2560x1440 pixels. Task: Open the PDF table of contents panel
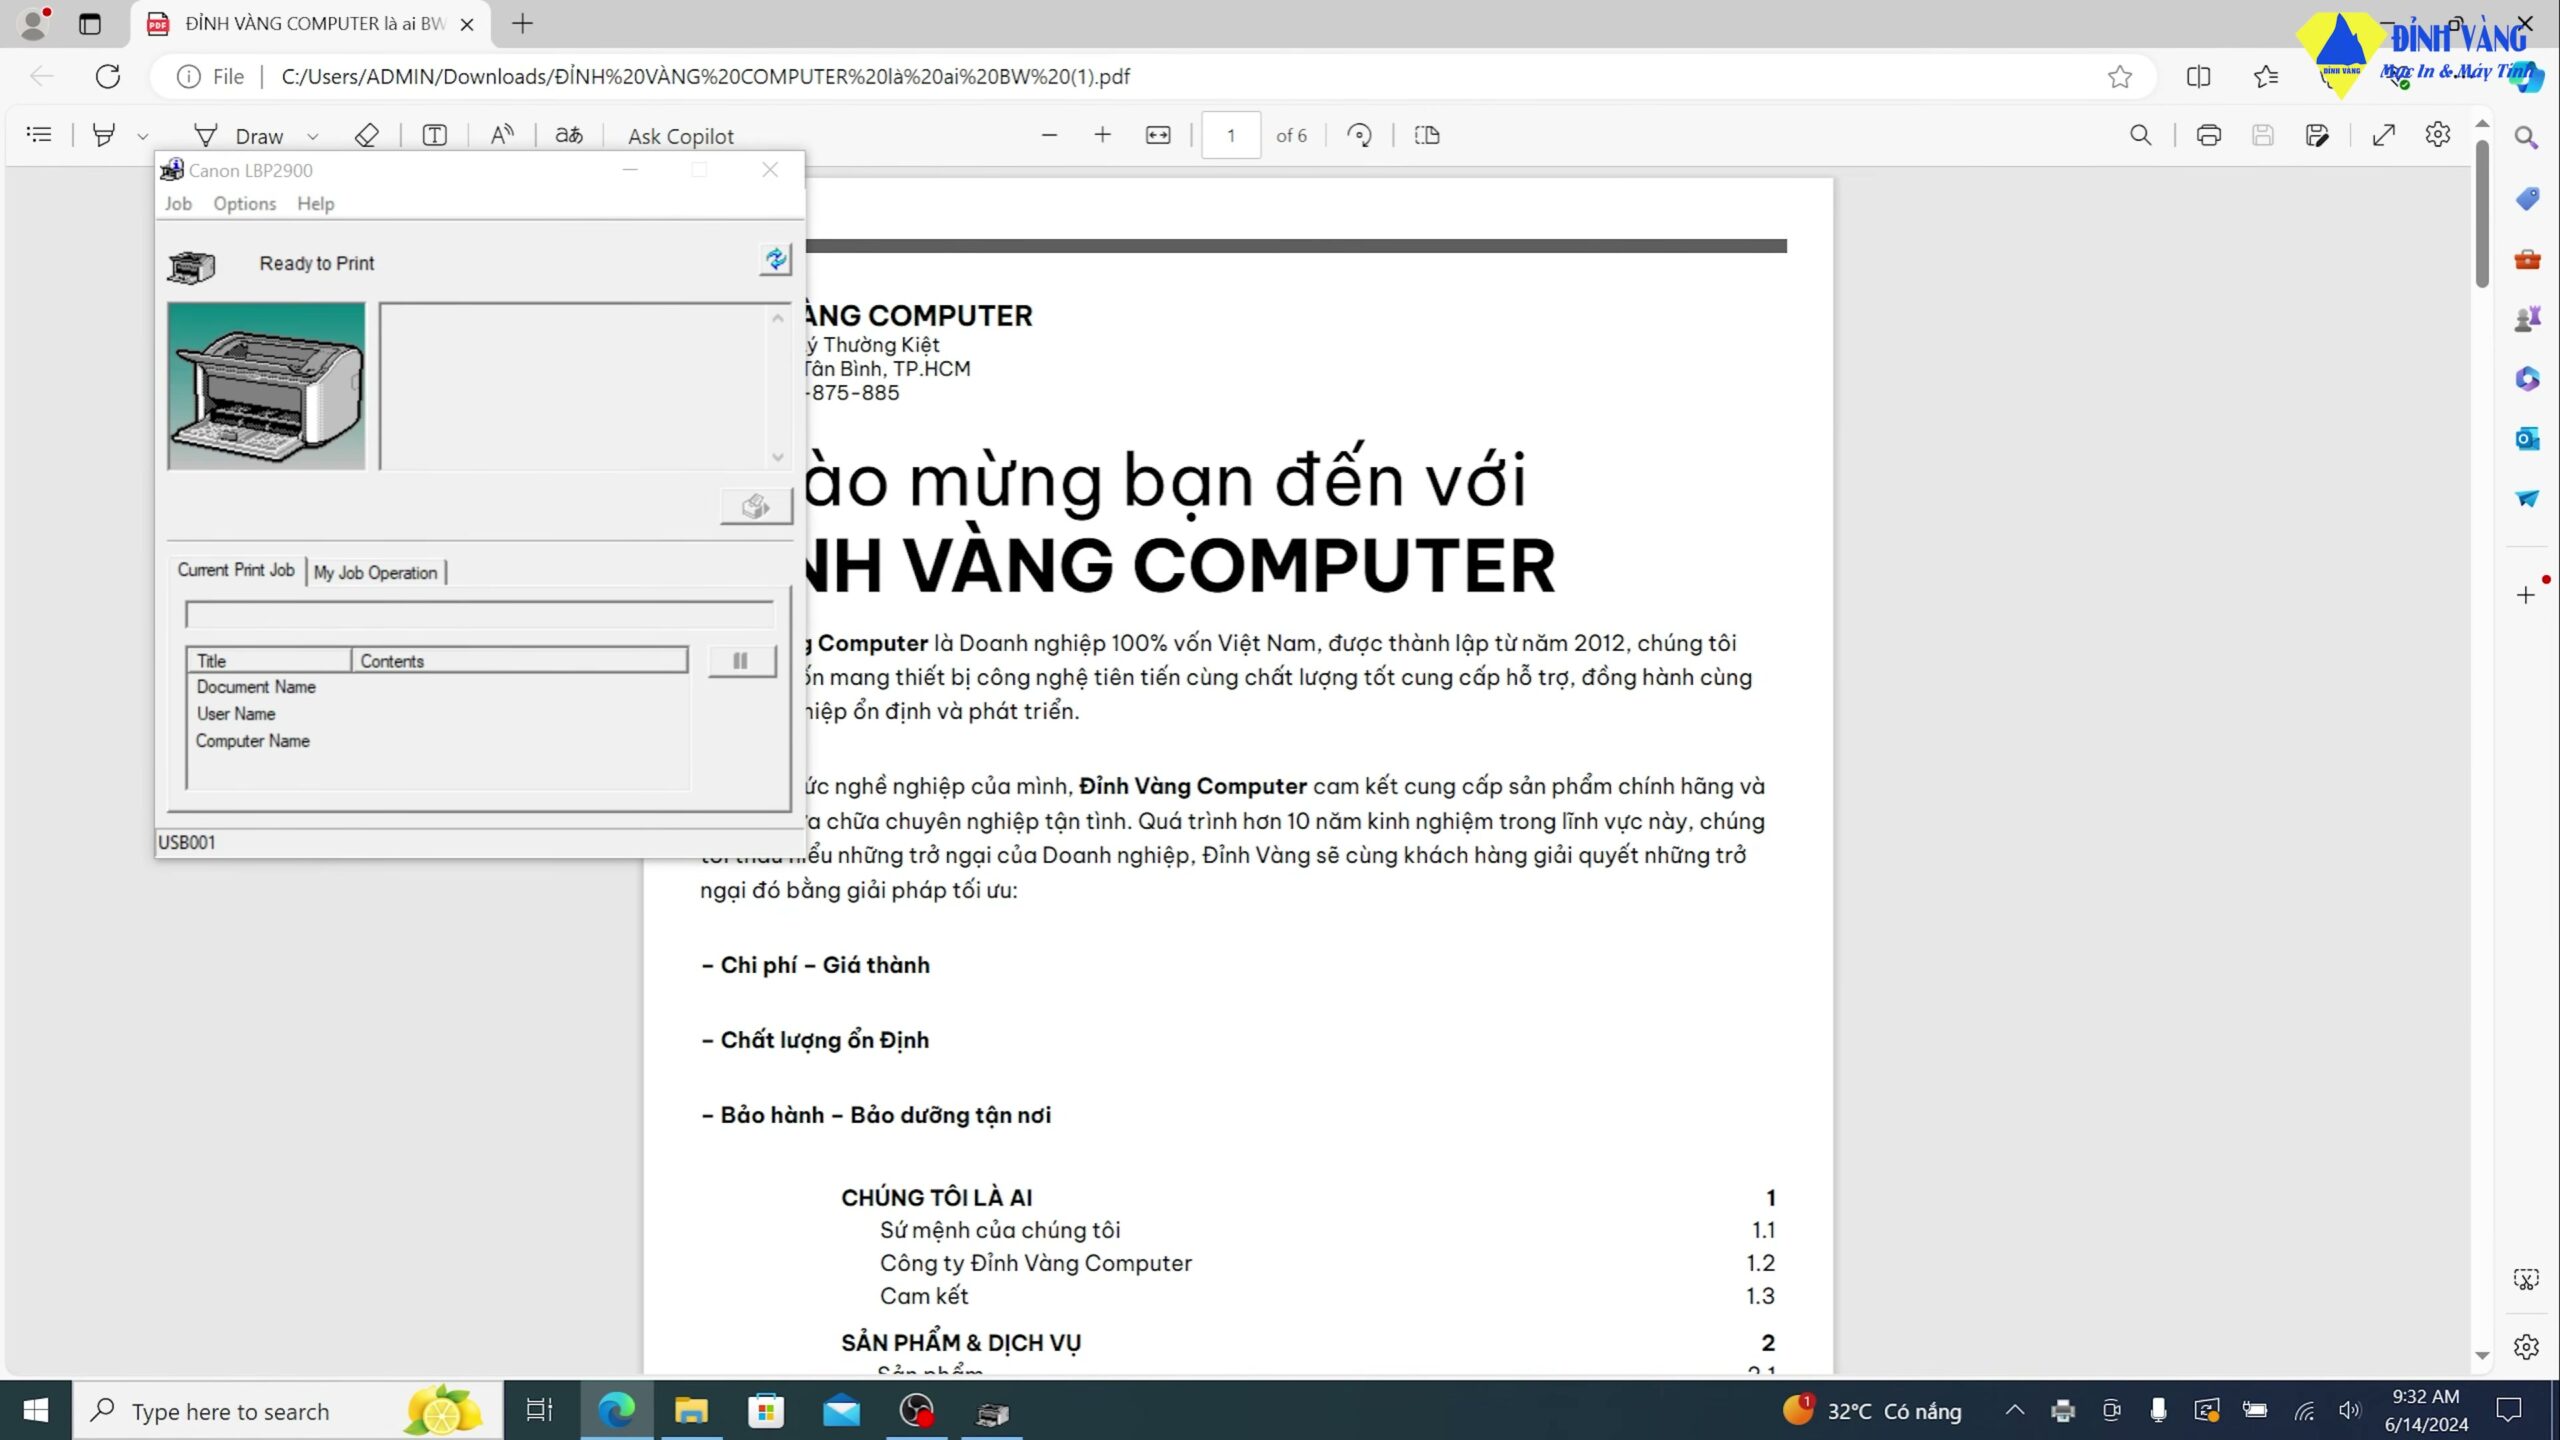click(x=39, y=134)
